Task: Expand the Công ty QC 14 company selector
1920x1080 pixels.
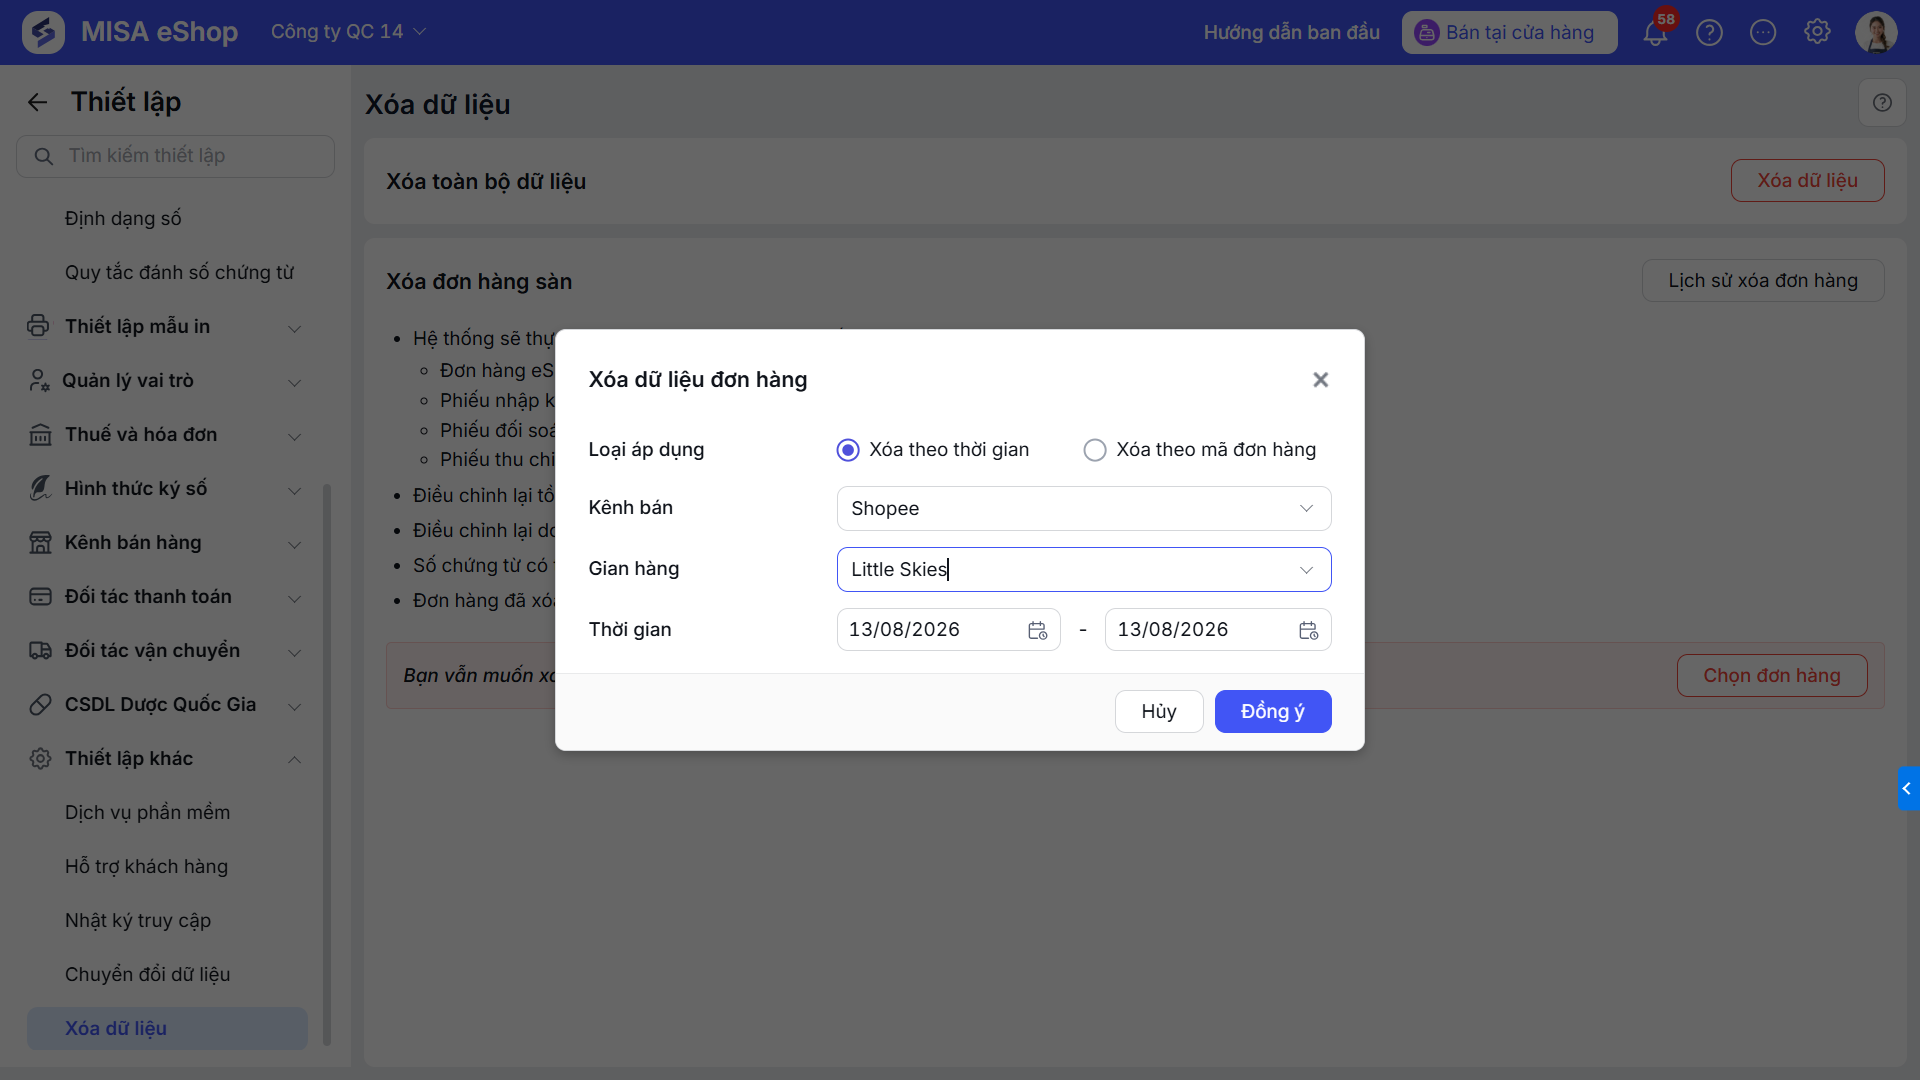Action: coord(348,32)
